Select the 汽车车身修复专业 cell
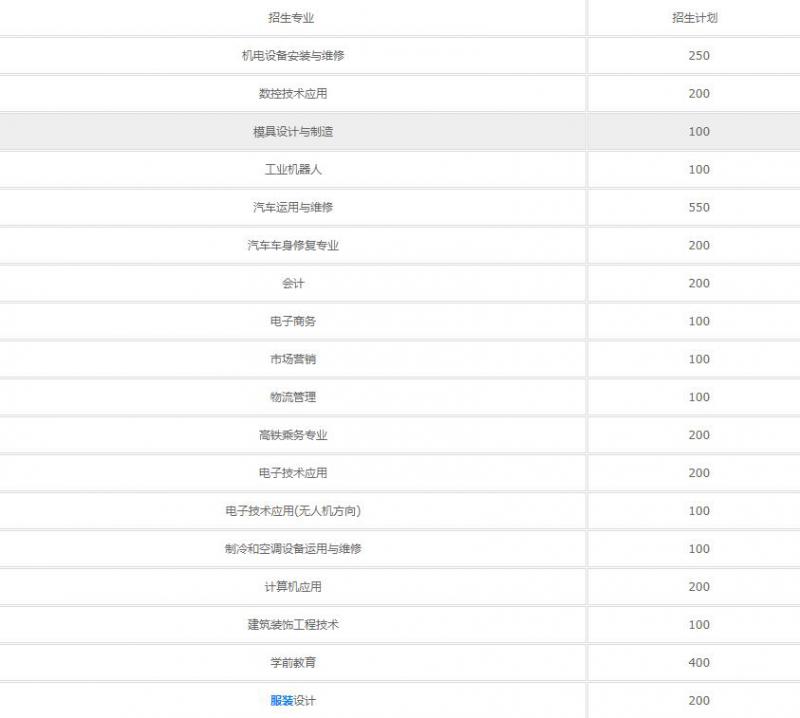The width and height of the screenshot is (800, 718). (292, 246)
